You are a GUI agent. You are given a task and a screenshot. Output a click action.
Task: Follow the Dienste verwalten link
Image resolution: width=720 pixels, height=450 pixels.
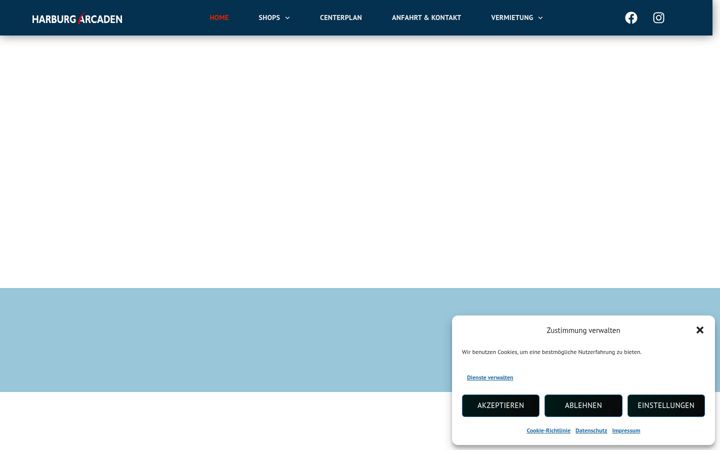490,377
